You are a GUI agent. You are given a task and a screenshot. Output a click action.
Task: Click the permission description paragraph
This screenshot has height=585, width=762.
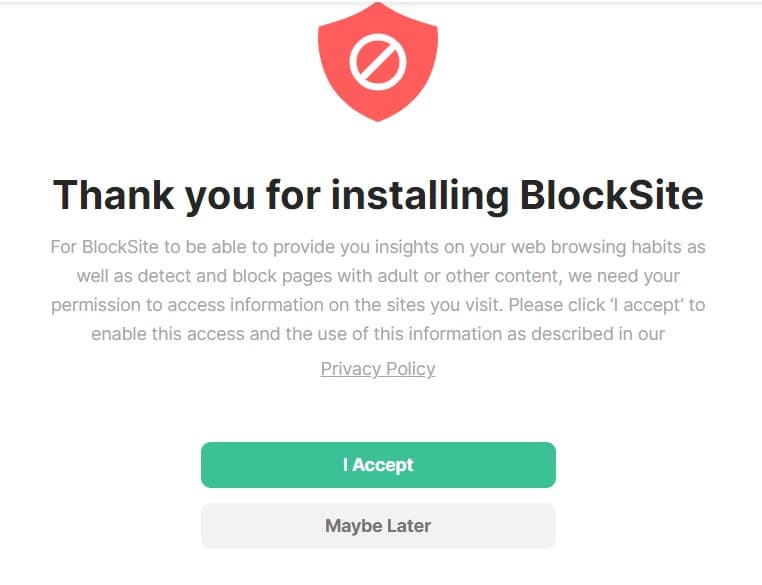click(378, 290)
